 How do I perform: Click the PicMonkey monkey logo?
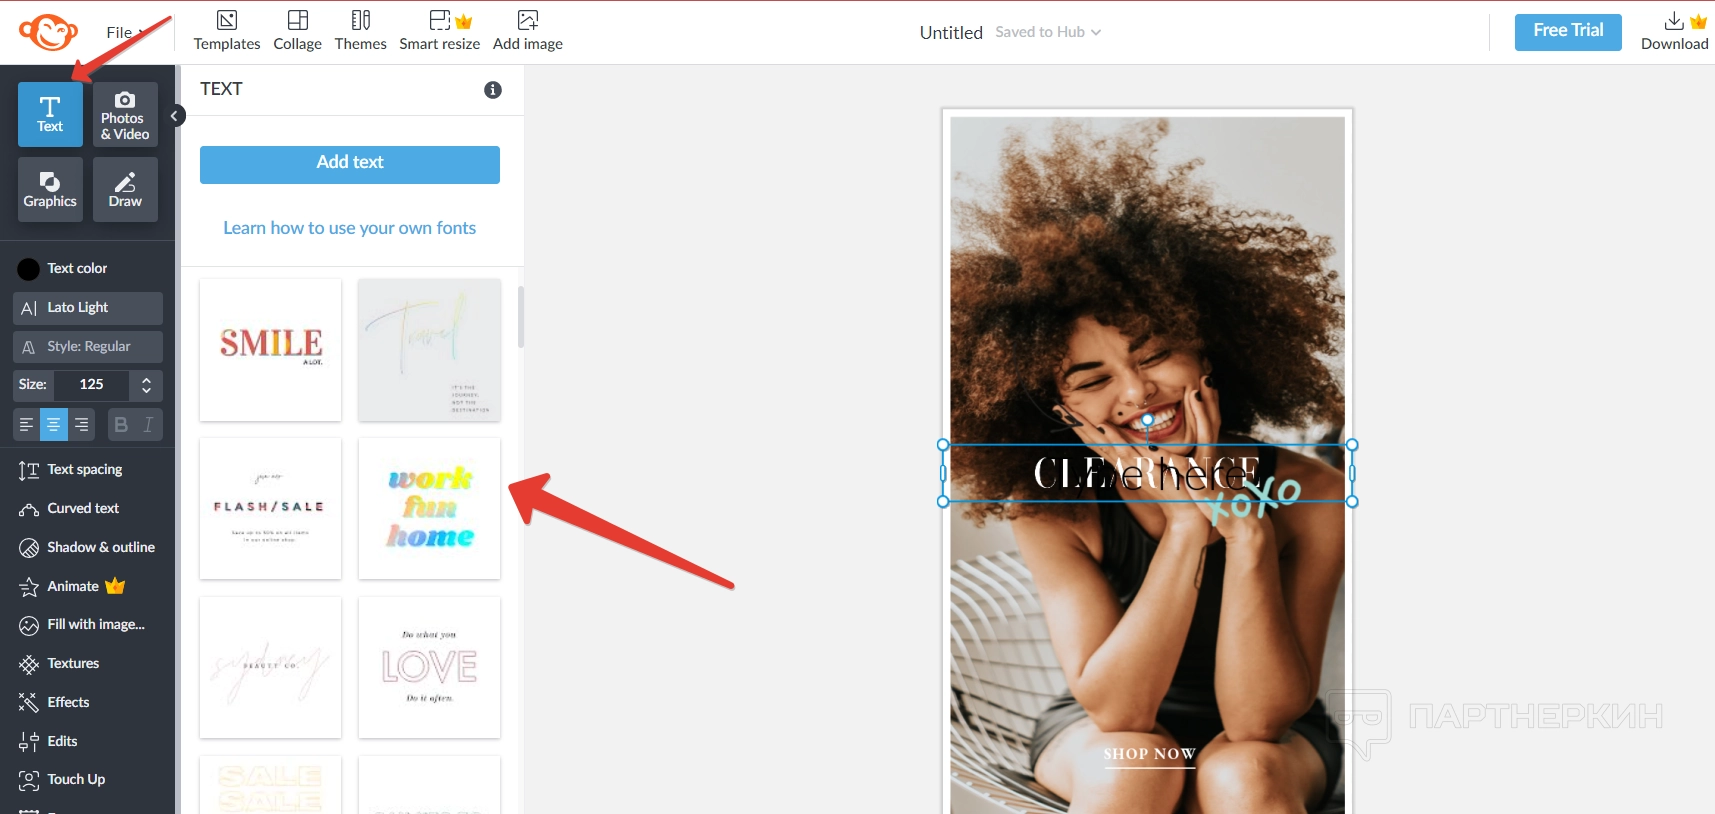click(x=48, y=32)
